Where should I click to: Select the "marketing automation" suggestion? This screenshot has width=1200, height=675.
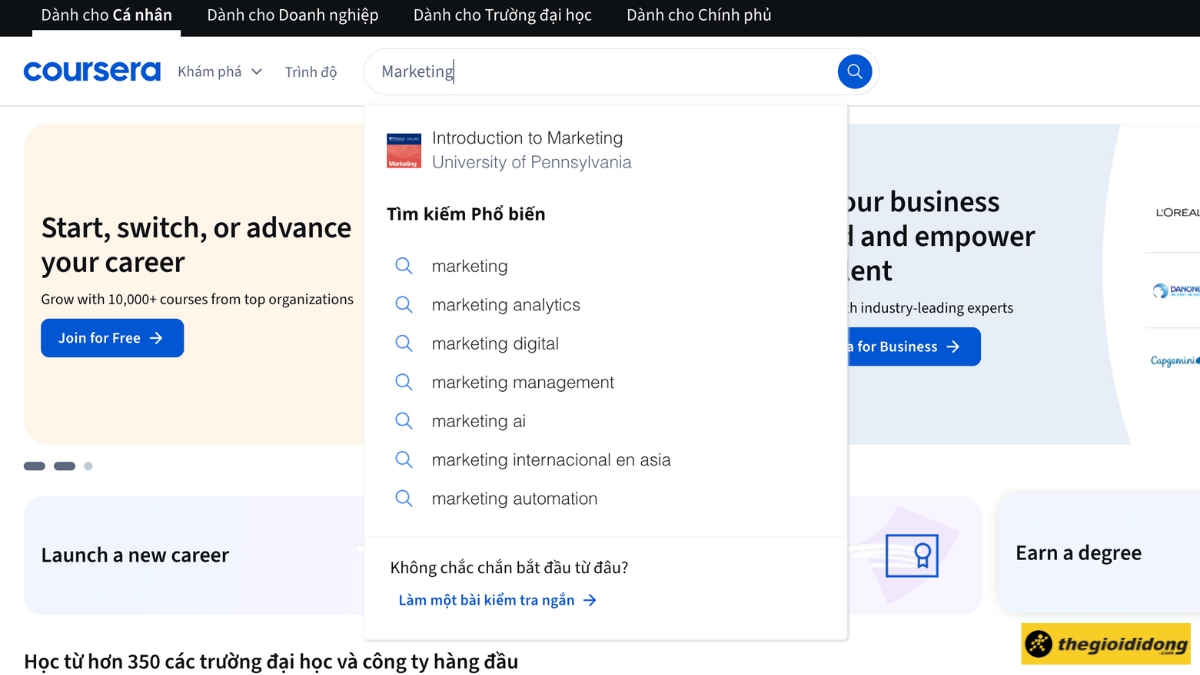[x=514, y=499]
